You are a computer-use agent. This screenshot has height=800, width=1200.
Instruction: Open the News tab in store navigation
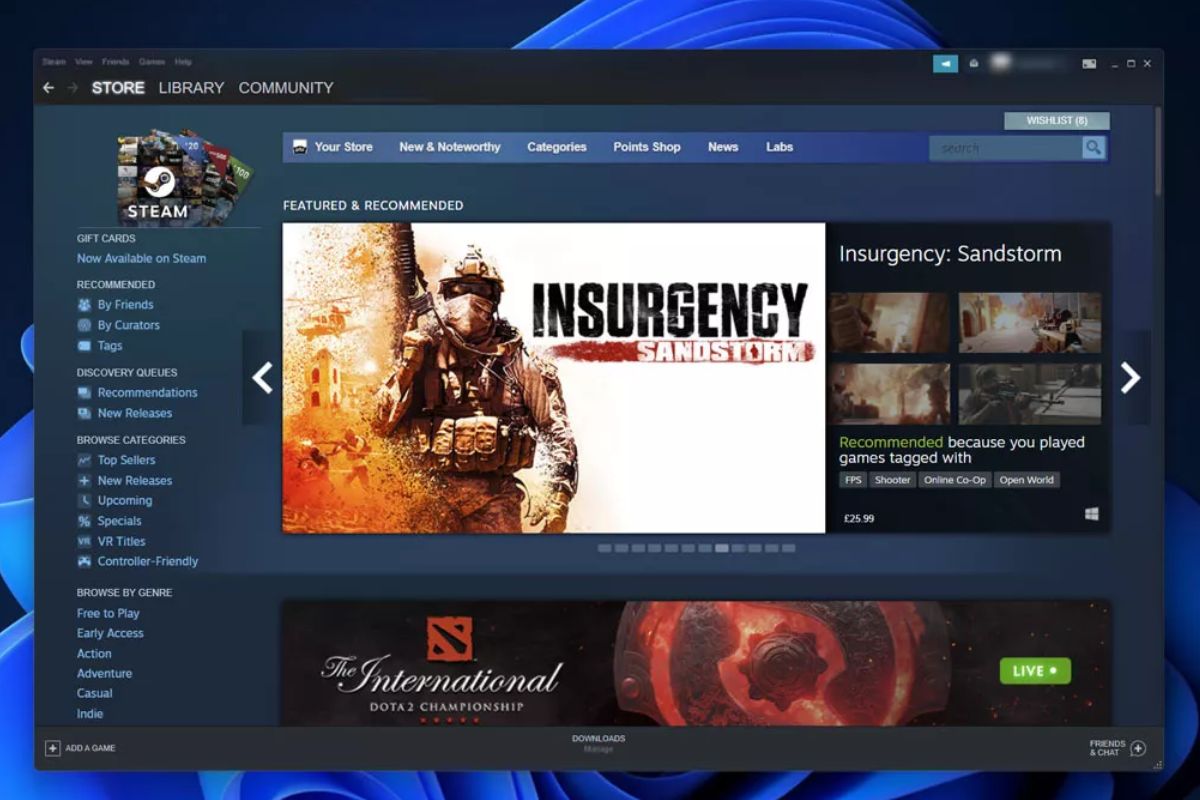coord(723,147)
